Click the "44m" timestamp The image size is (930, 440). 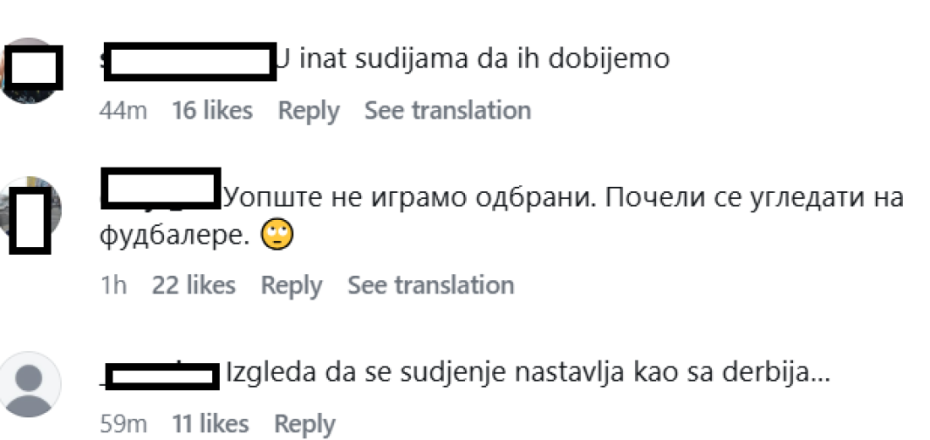(x=123, y=110)
